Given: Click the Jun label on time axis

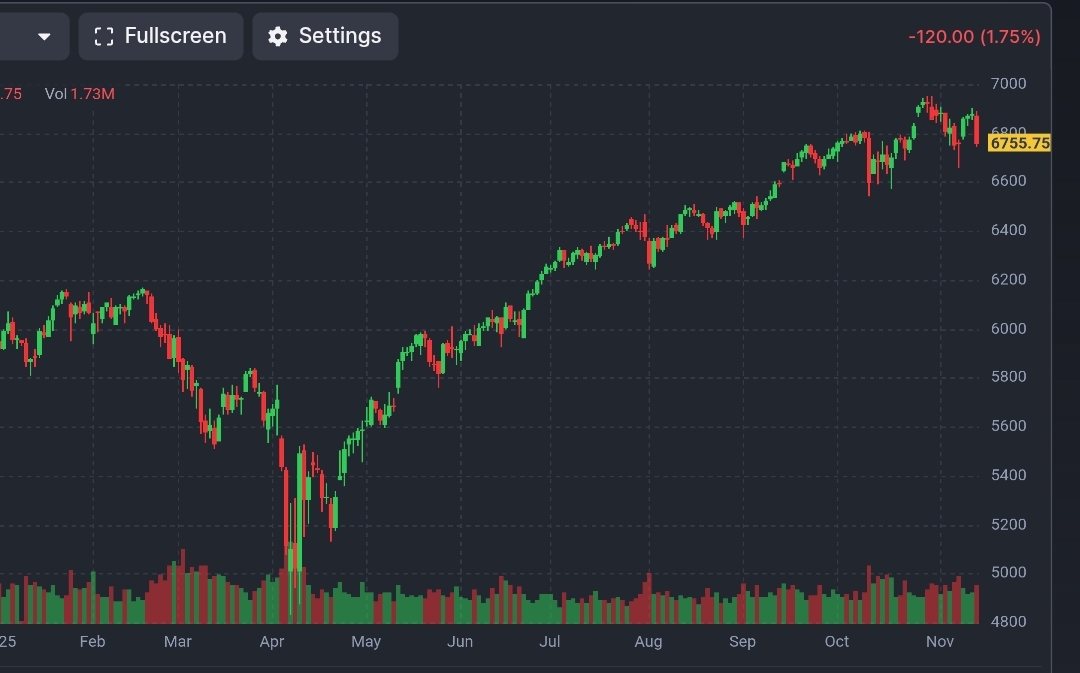Looking at the screenshot, I should [x=460, y=641].
